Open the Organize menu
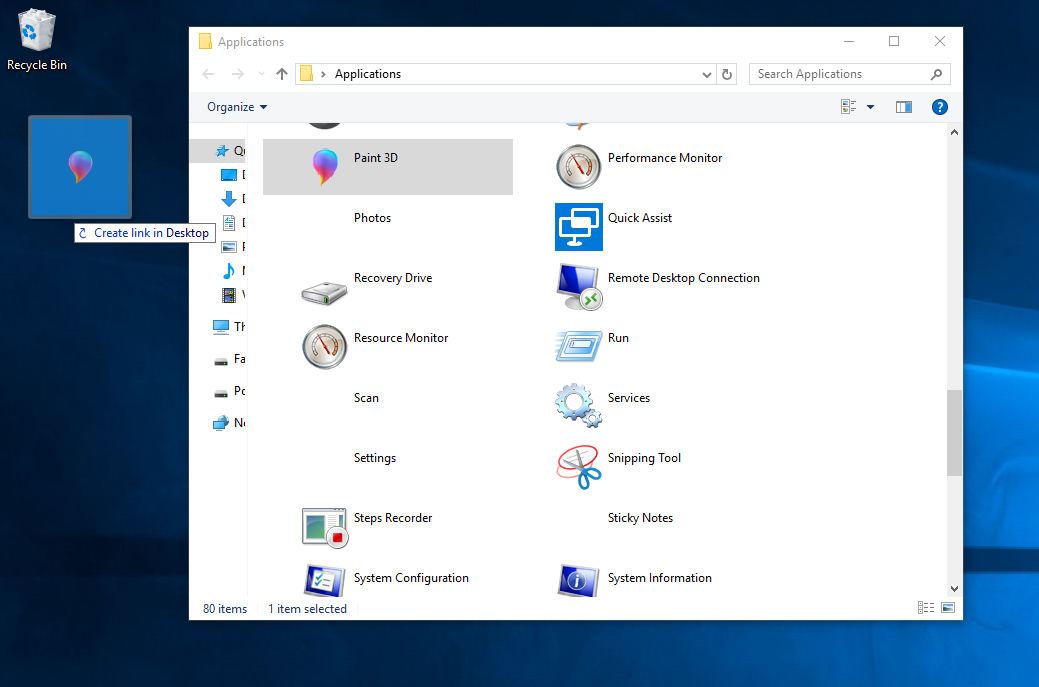Image resolution: width=1039 pixels, height=687 pixels. click(x=237, y=107)
